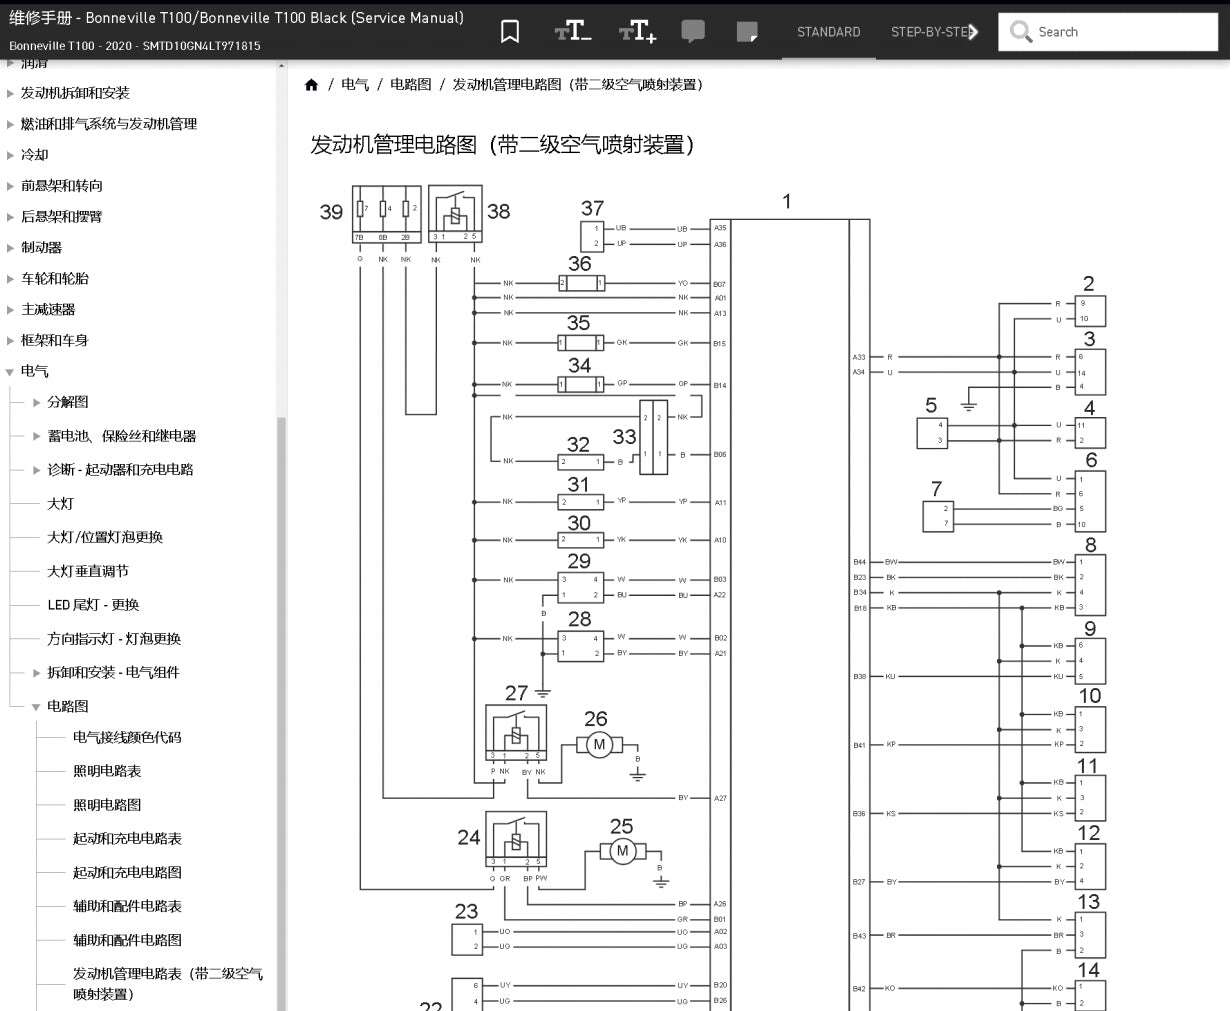Viewport: 1232px width, 1011px height.
Task: Click the right arrow next to STEP-BY-STEP
Action: coord(977,31)
